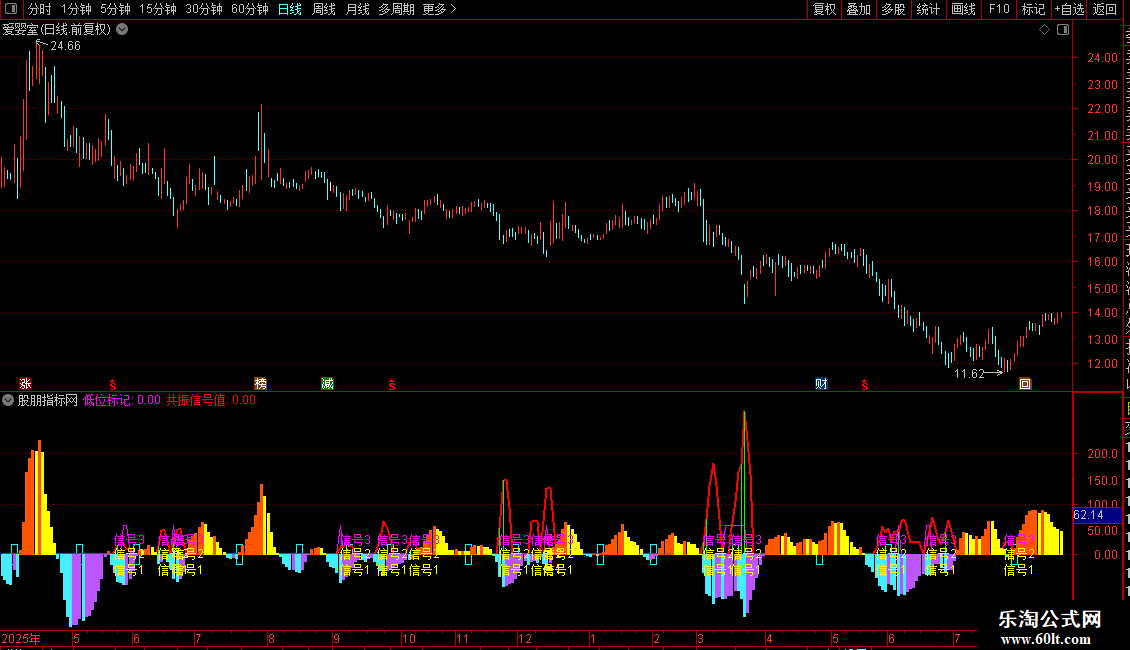
Task: Expand the 更多 periods menu
Action: [440, 9]
